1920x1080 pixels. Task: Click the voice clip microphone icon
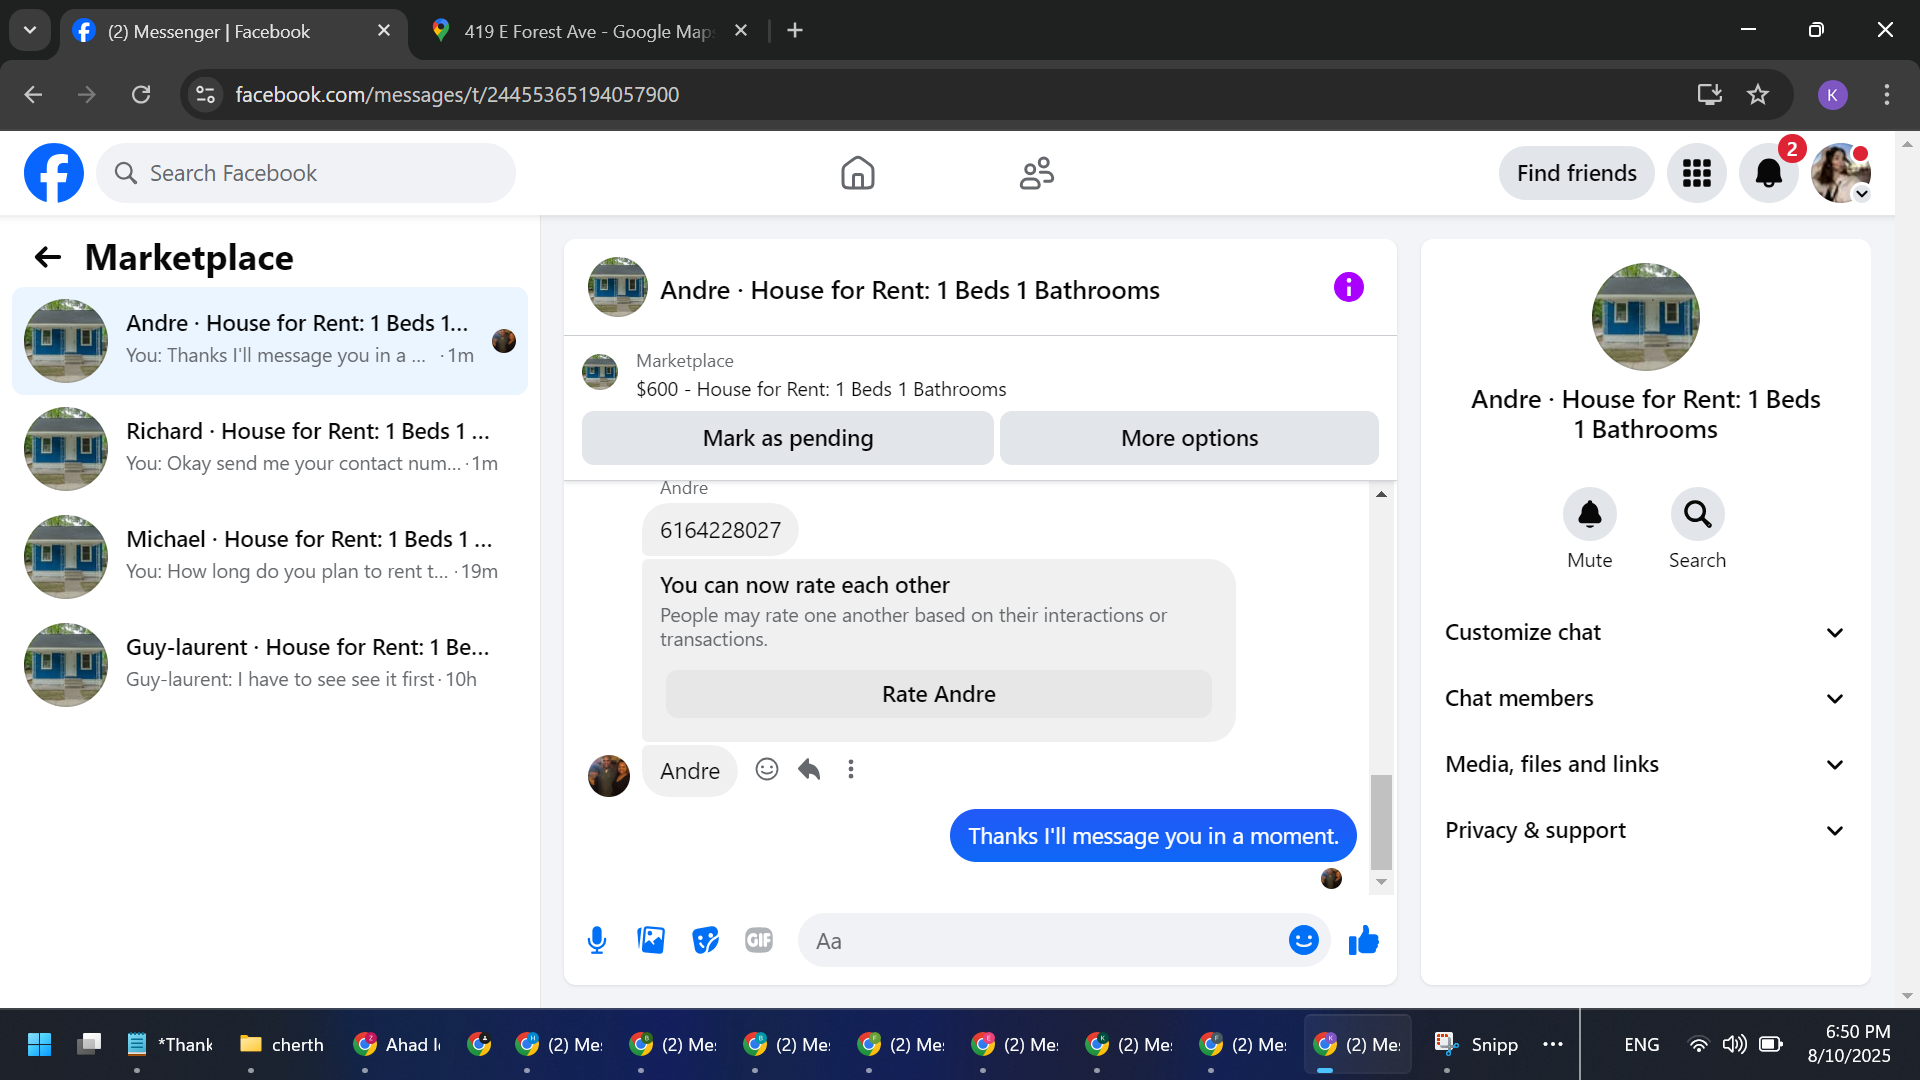(x=597, y=940)
